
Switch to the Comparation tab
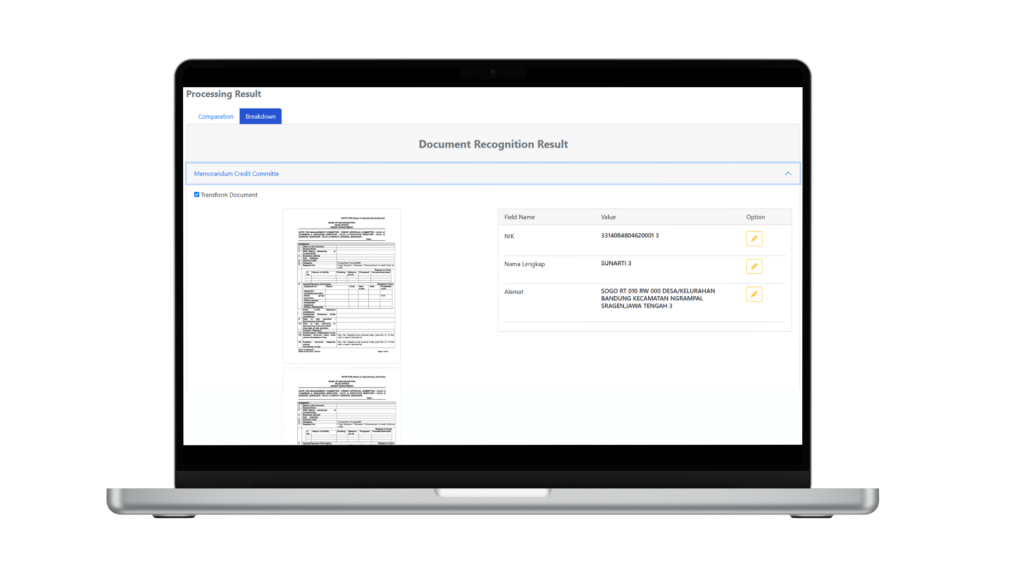pyautogui.click(x=216, y=117)
